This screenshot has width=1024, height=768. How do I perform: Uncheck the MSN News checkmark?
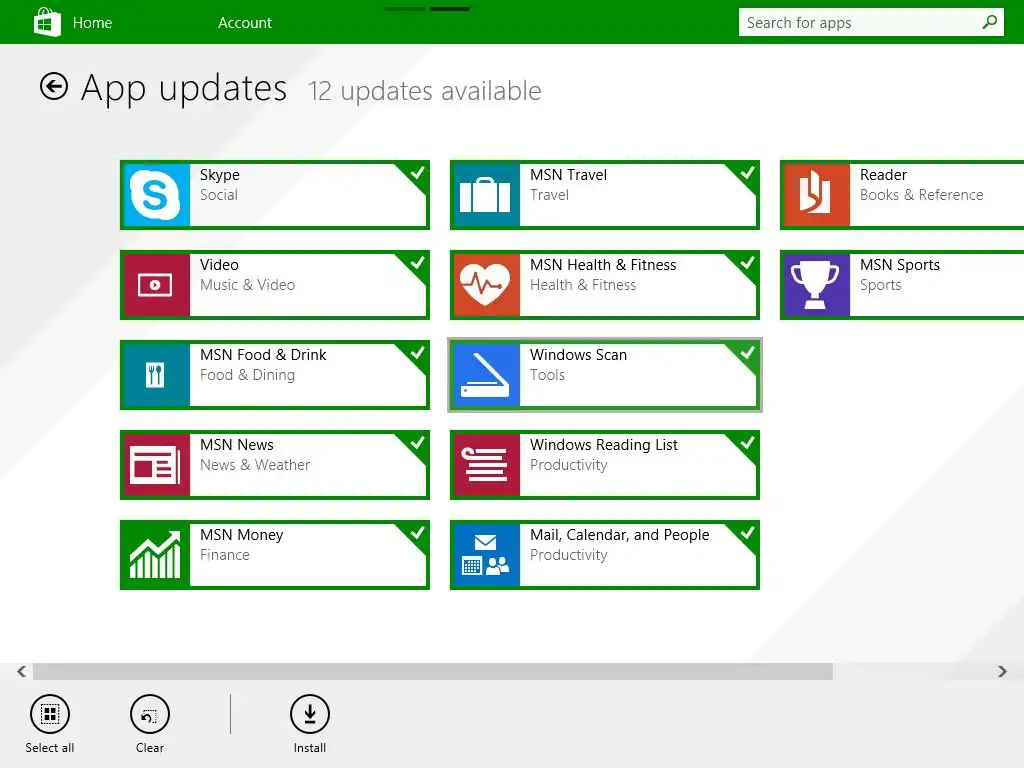[417, 443]
